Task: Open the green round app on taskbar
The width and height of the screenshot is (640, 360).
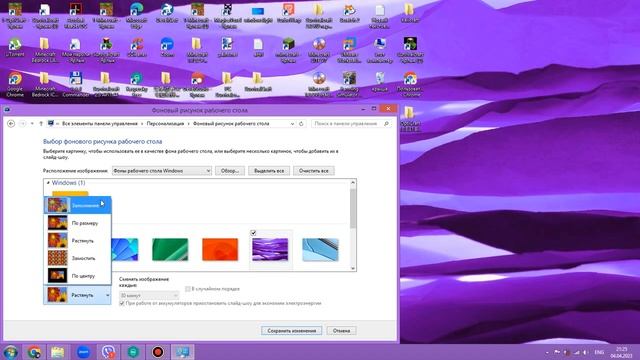Action: click(133, 352)
